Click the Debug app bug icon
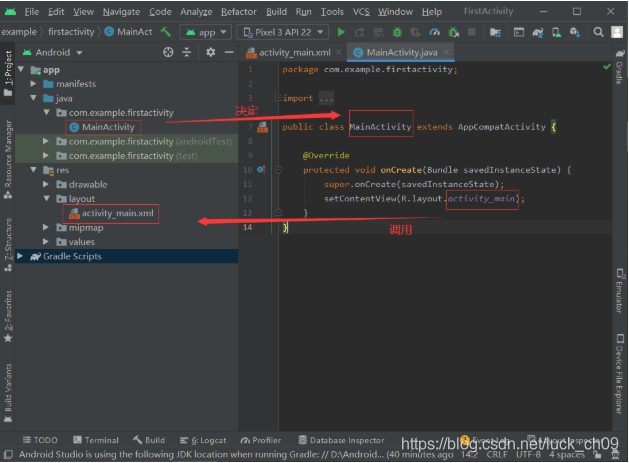This screenshot has width=629, height=463. 397,32
